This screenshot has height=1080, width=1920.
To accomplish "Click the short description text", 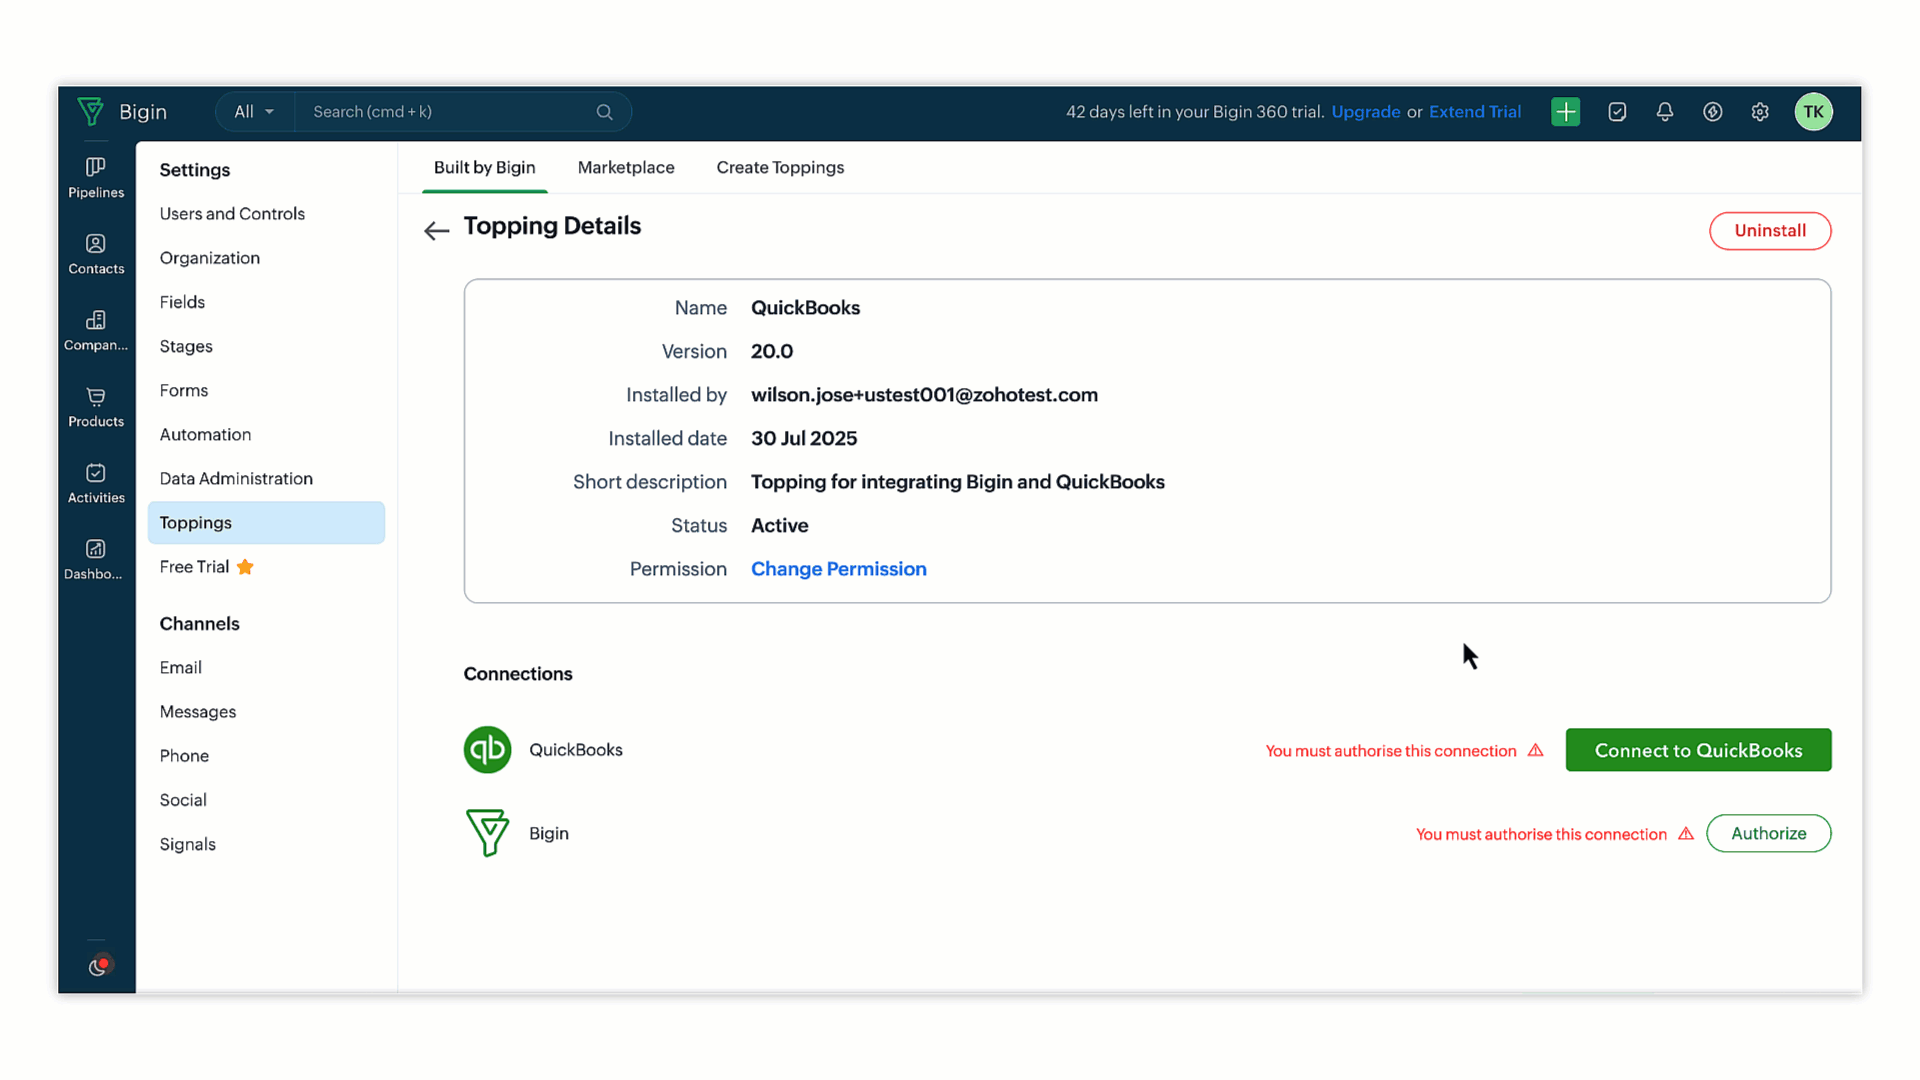I will pyautogui.click(x=957, y=482).
